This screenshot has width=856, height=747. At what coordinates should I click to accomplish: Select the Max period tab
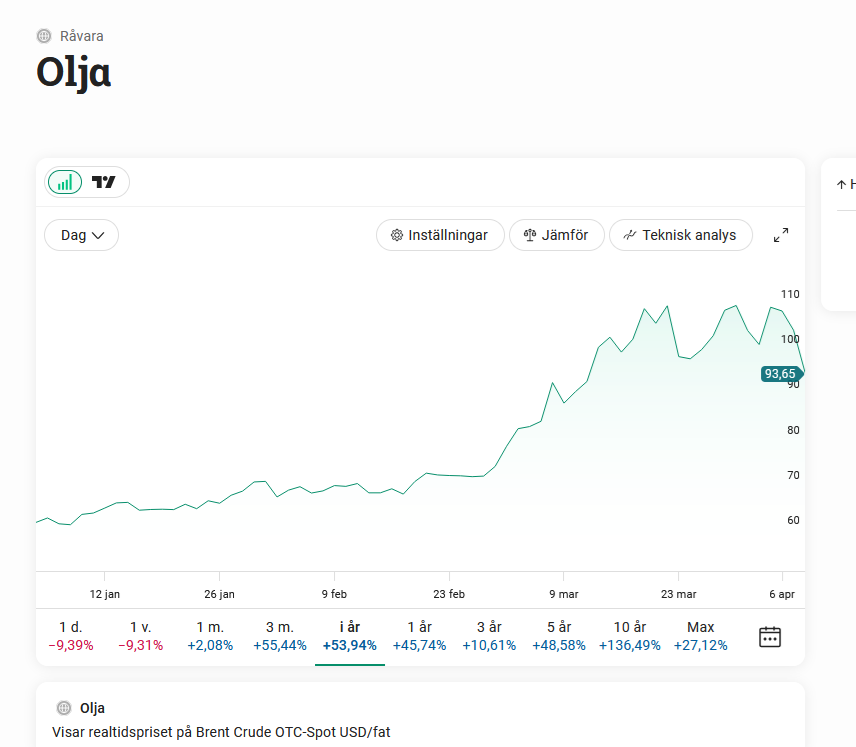pyautogui.click(x=700, y=636)
